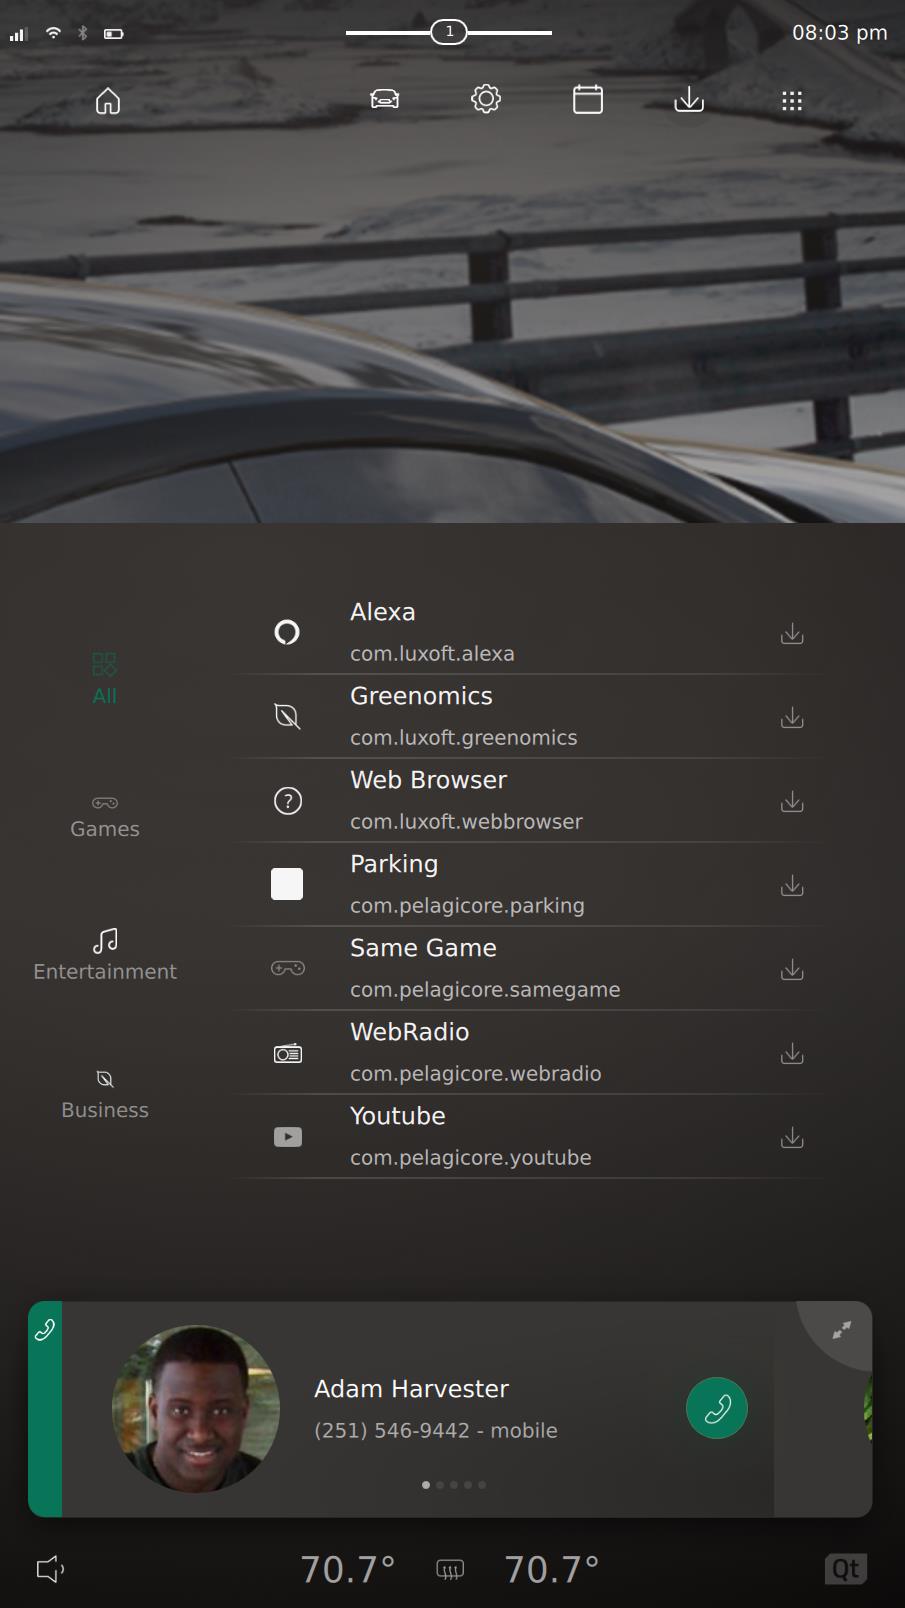This screenshot has height=1608, width=905.
Task: Open the downloads icon in top bar
Action: [689, 100]
